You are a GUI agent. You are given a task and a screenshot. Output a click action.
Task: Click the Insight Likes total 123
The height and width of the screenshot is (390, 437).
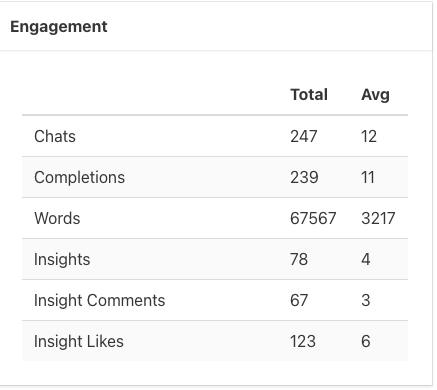click(303, 341)
